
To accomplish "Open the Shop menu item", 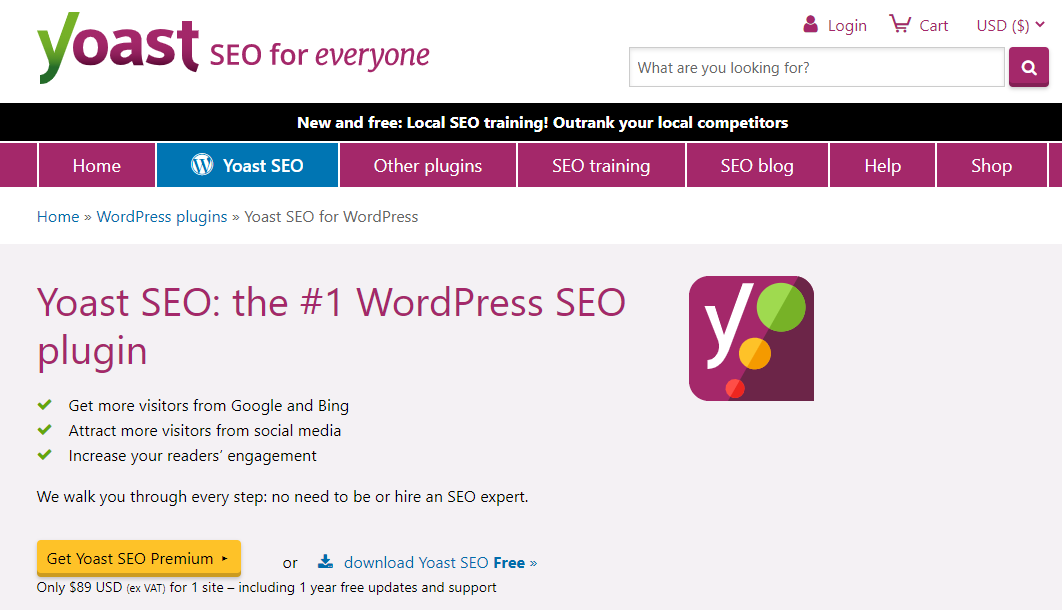I will [x=992, y=165].
